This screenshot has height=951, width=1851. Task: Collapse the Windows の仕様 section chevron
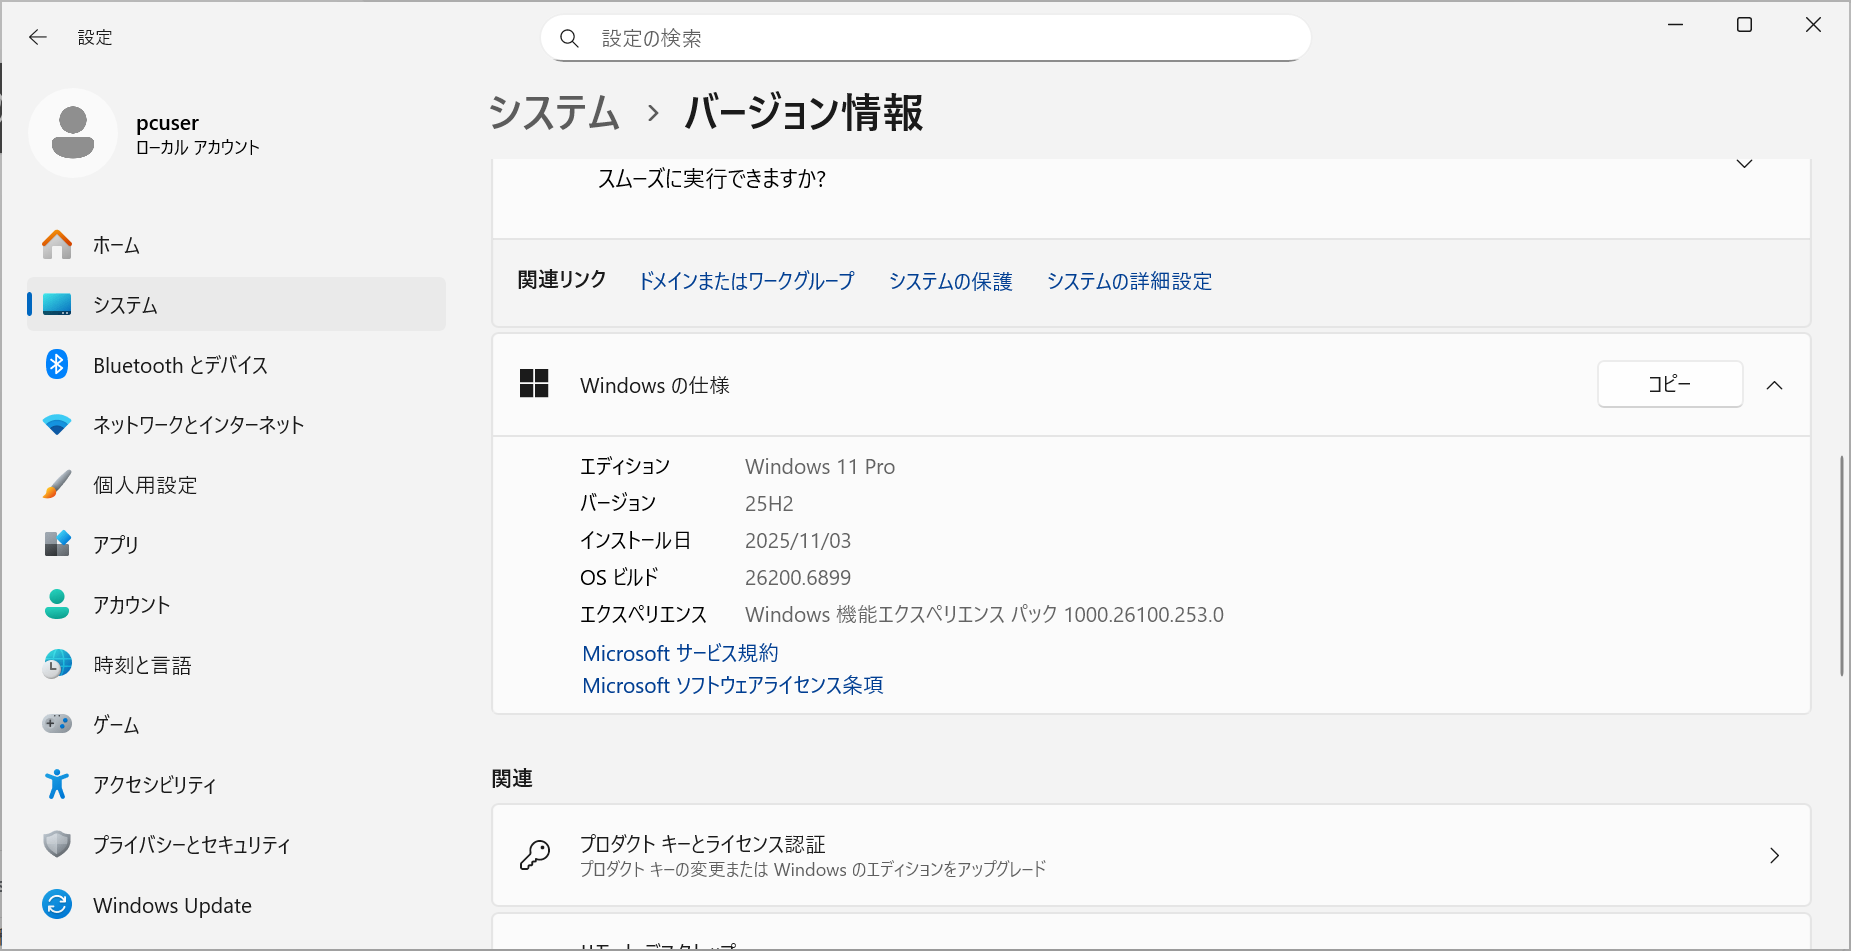point(1774,385)
